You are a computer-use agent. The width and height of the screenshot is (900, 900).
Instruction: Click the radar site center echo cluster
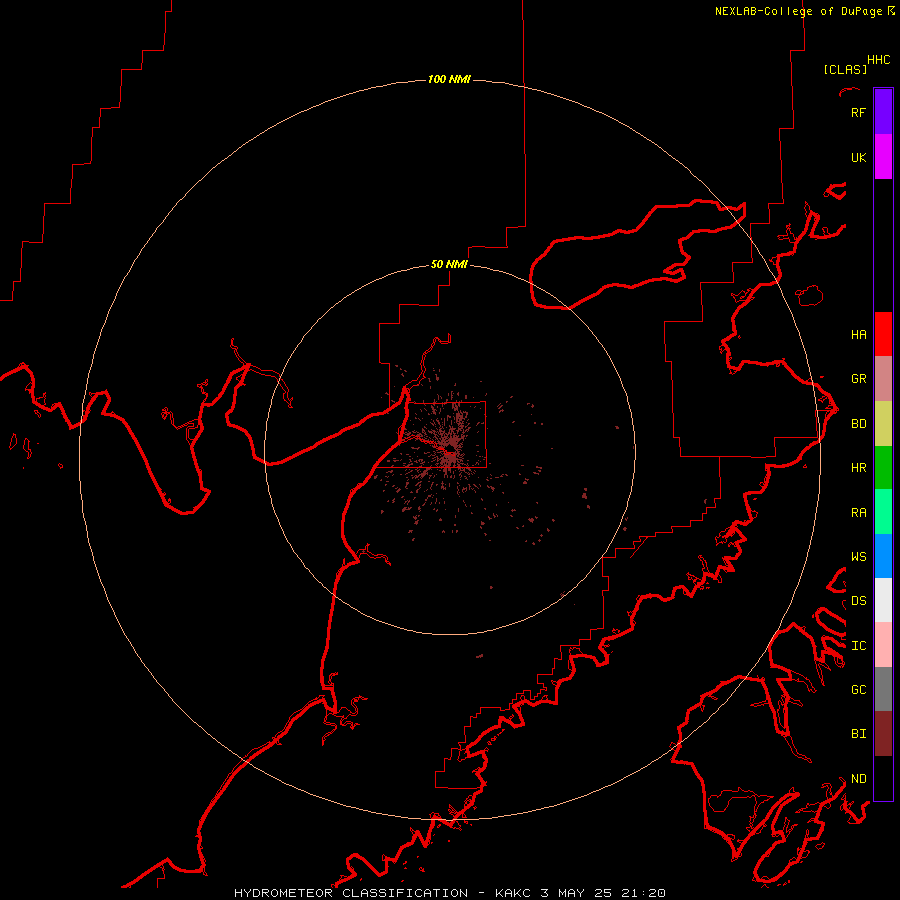click(x=450, y=452)
